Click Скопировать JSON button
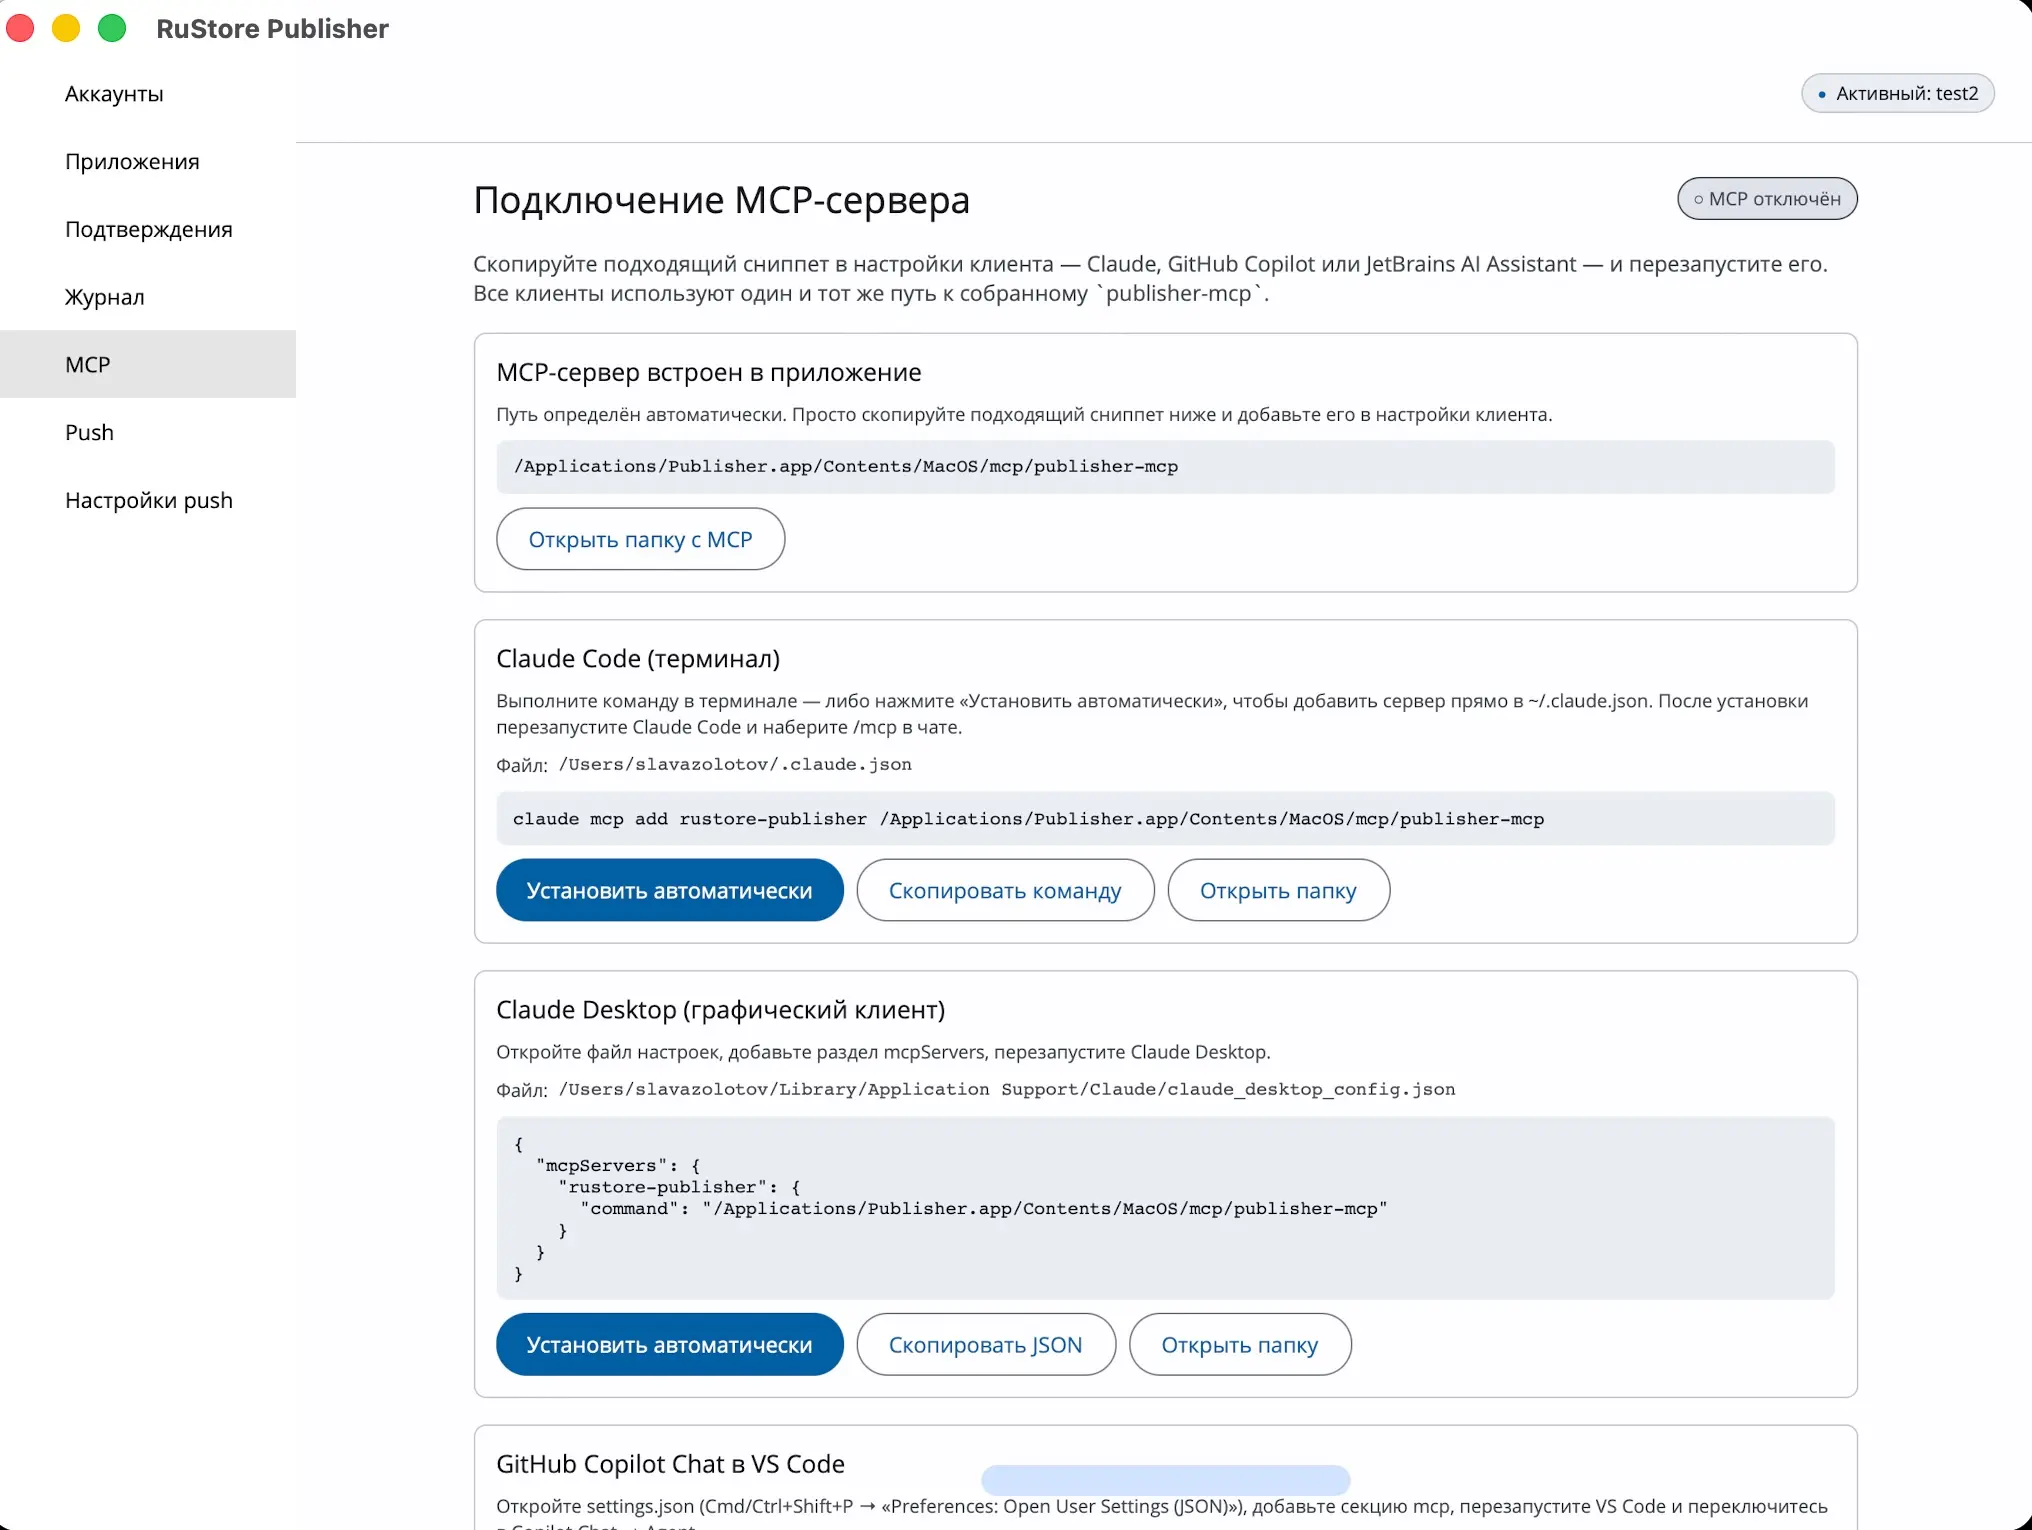The width and height of the screenshot is (2032, 1530). (985, 1344)
